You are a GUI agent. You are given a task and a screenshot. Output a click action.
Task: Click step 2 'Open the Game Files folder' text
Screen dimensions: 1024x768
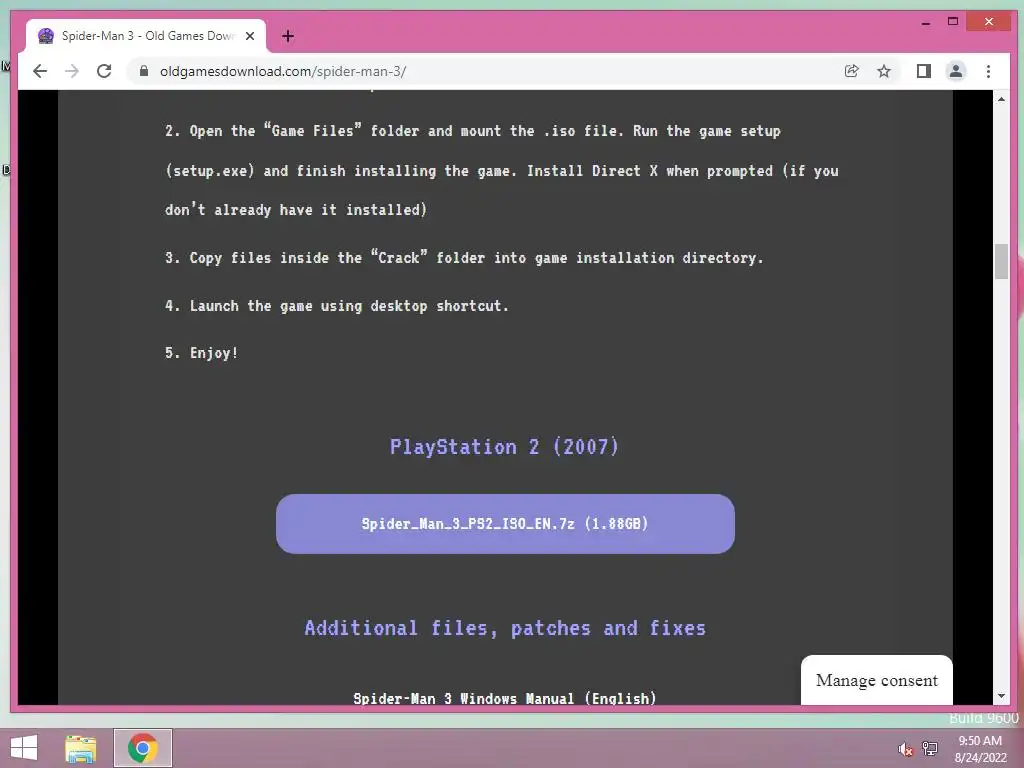pyautogui.click(x=502, y=170)
